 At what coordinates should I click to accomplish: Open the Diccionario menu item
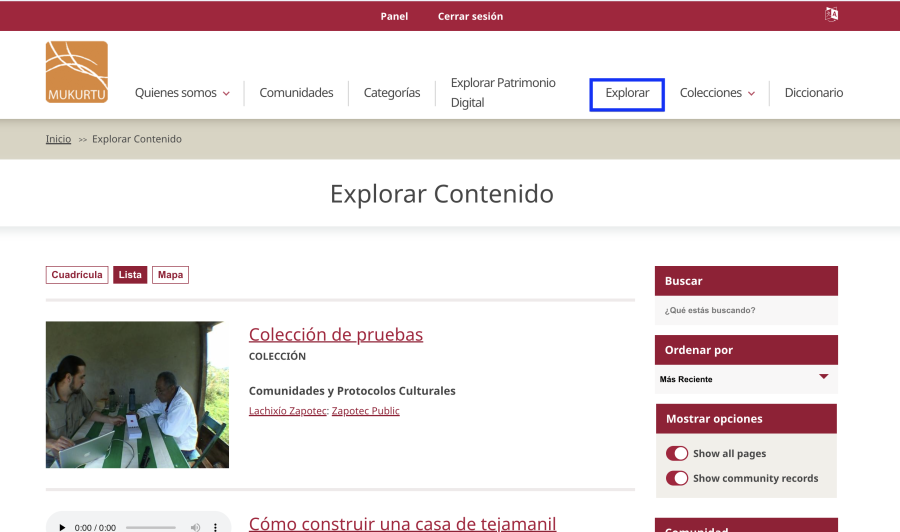pos(813,93)
